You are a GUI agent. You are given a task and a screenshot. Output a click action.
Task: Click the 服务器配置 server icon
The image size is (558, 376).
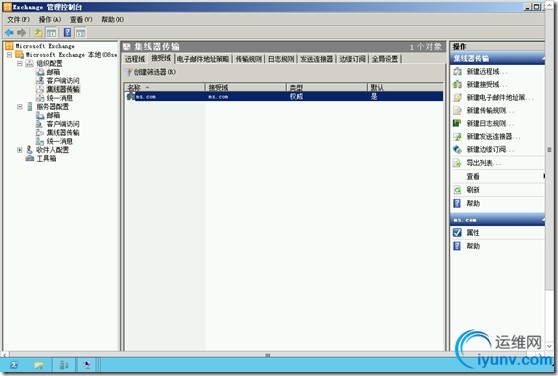pyautogui.click(x=30, y=106)
